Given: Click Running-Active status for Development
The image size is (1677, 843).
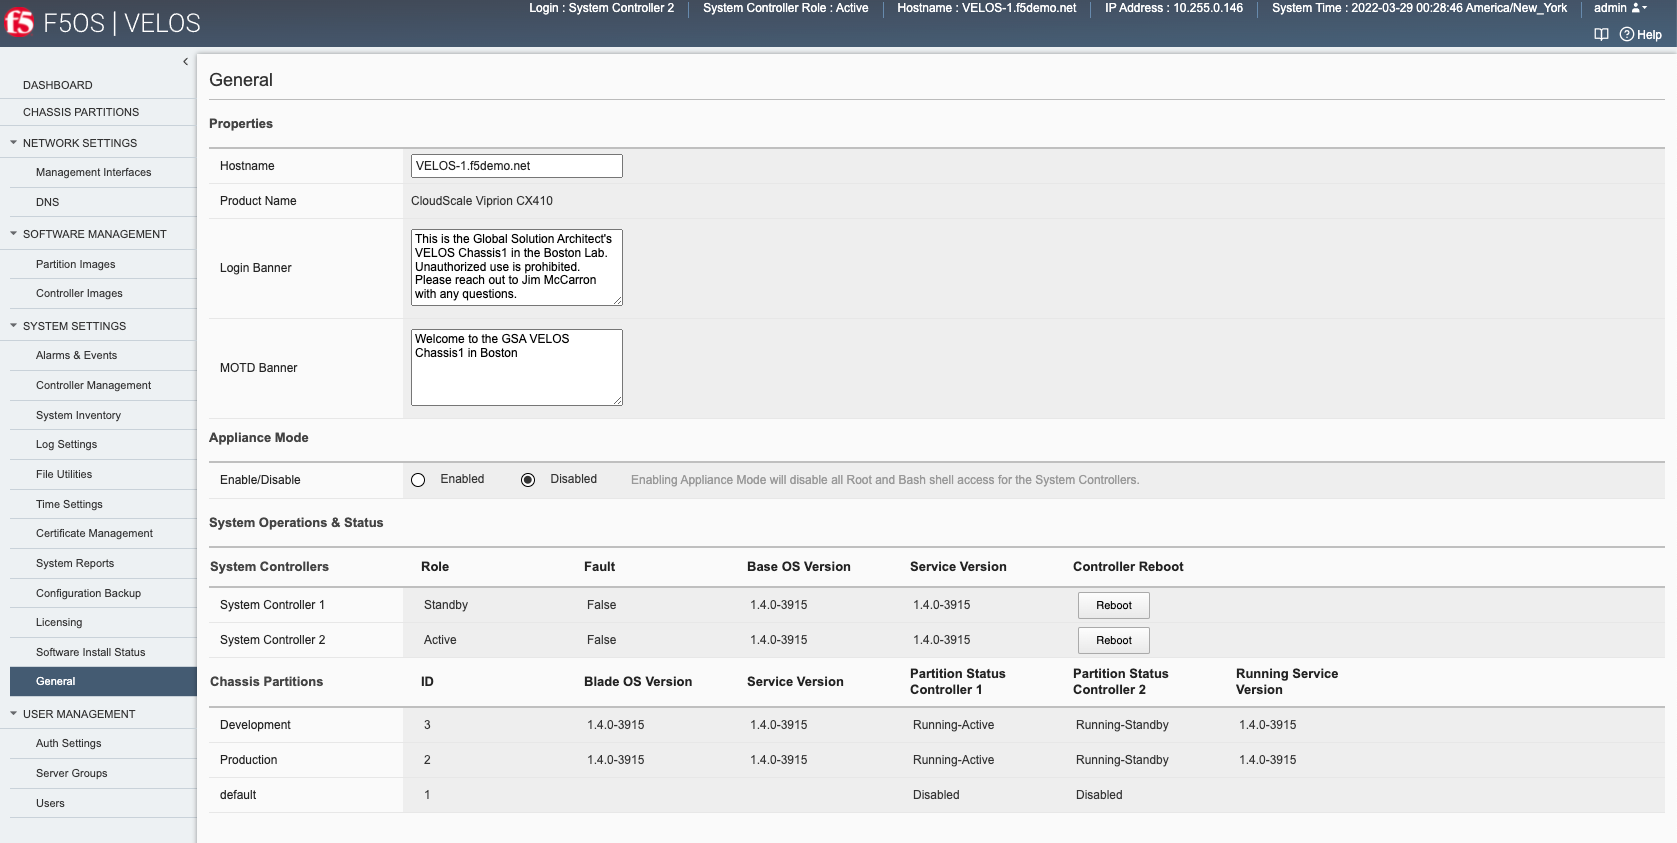Looking at the screenshot, I should [953, 725].
